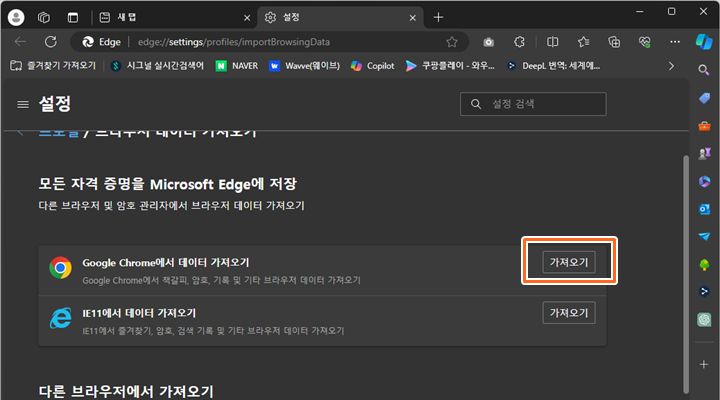Open sidebar ChatGPT icon
The image size is (720, 400).
[x=704, y=320]
